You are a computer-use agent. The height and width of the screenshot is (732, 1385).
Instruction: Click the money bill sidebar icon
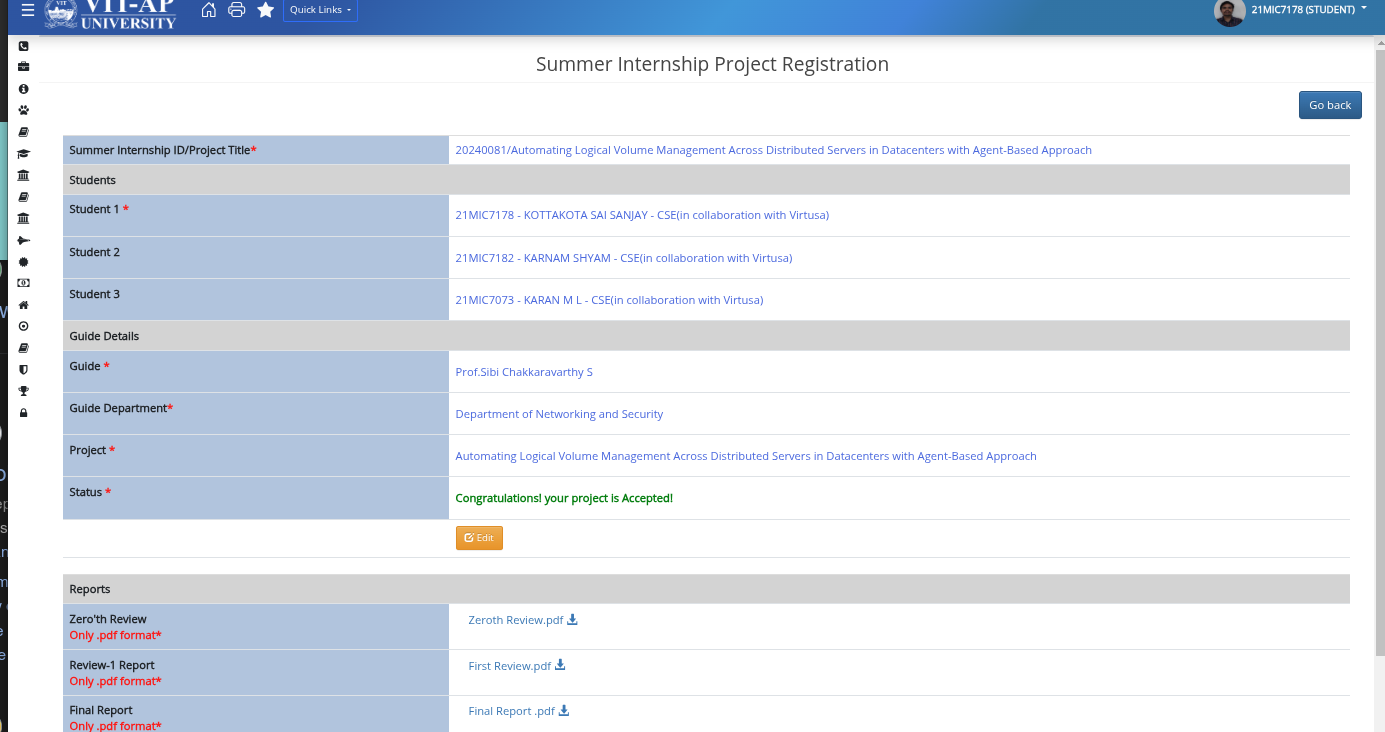coord(24,283)
